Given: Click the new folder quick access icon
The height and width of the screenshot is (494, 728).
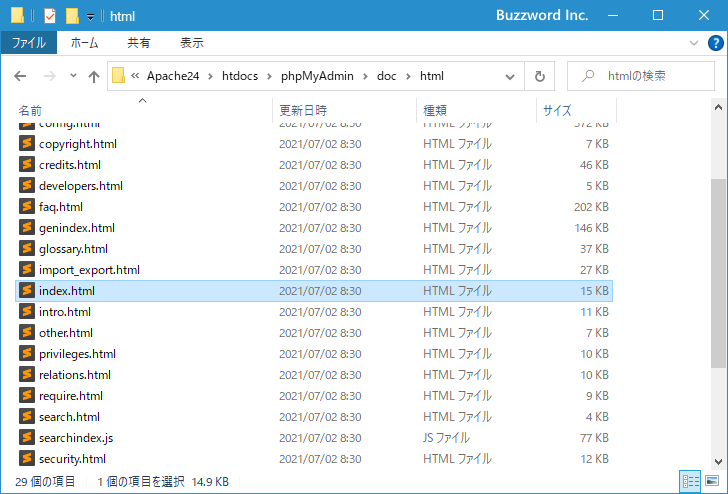Looking at the screenshot, I should pyautogui.click(x=72, y=16).
